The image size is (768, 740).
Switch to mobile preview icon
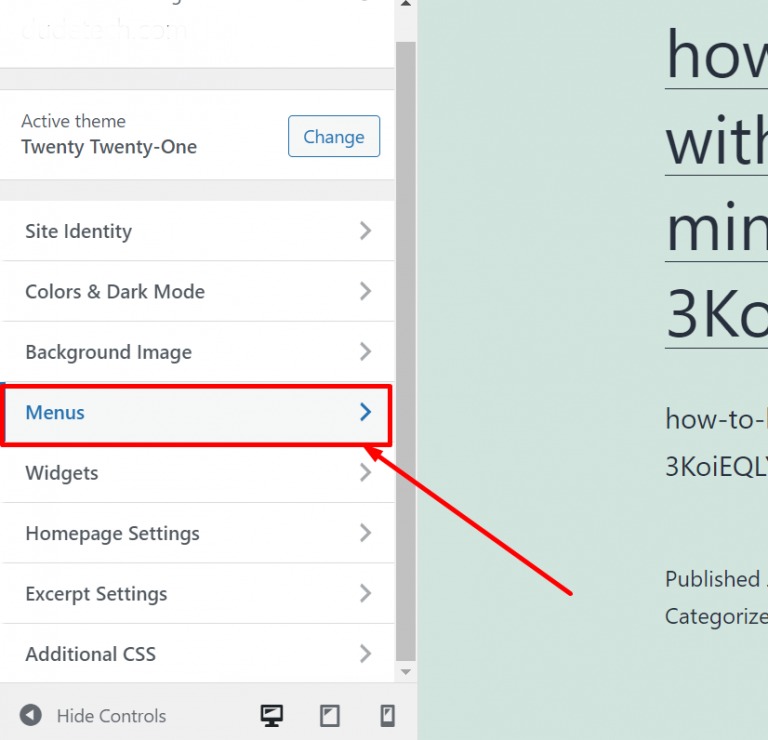(x=387, y=715)
